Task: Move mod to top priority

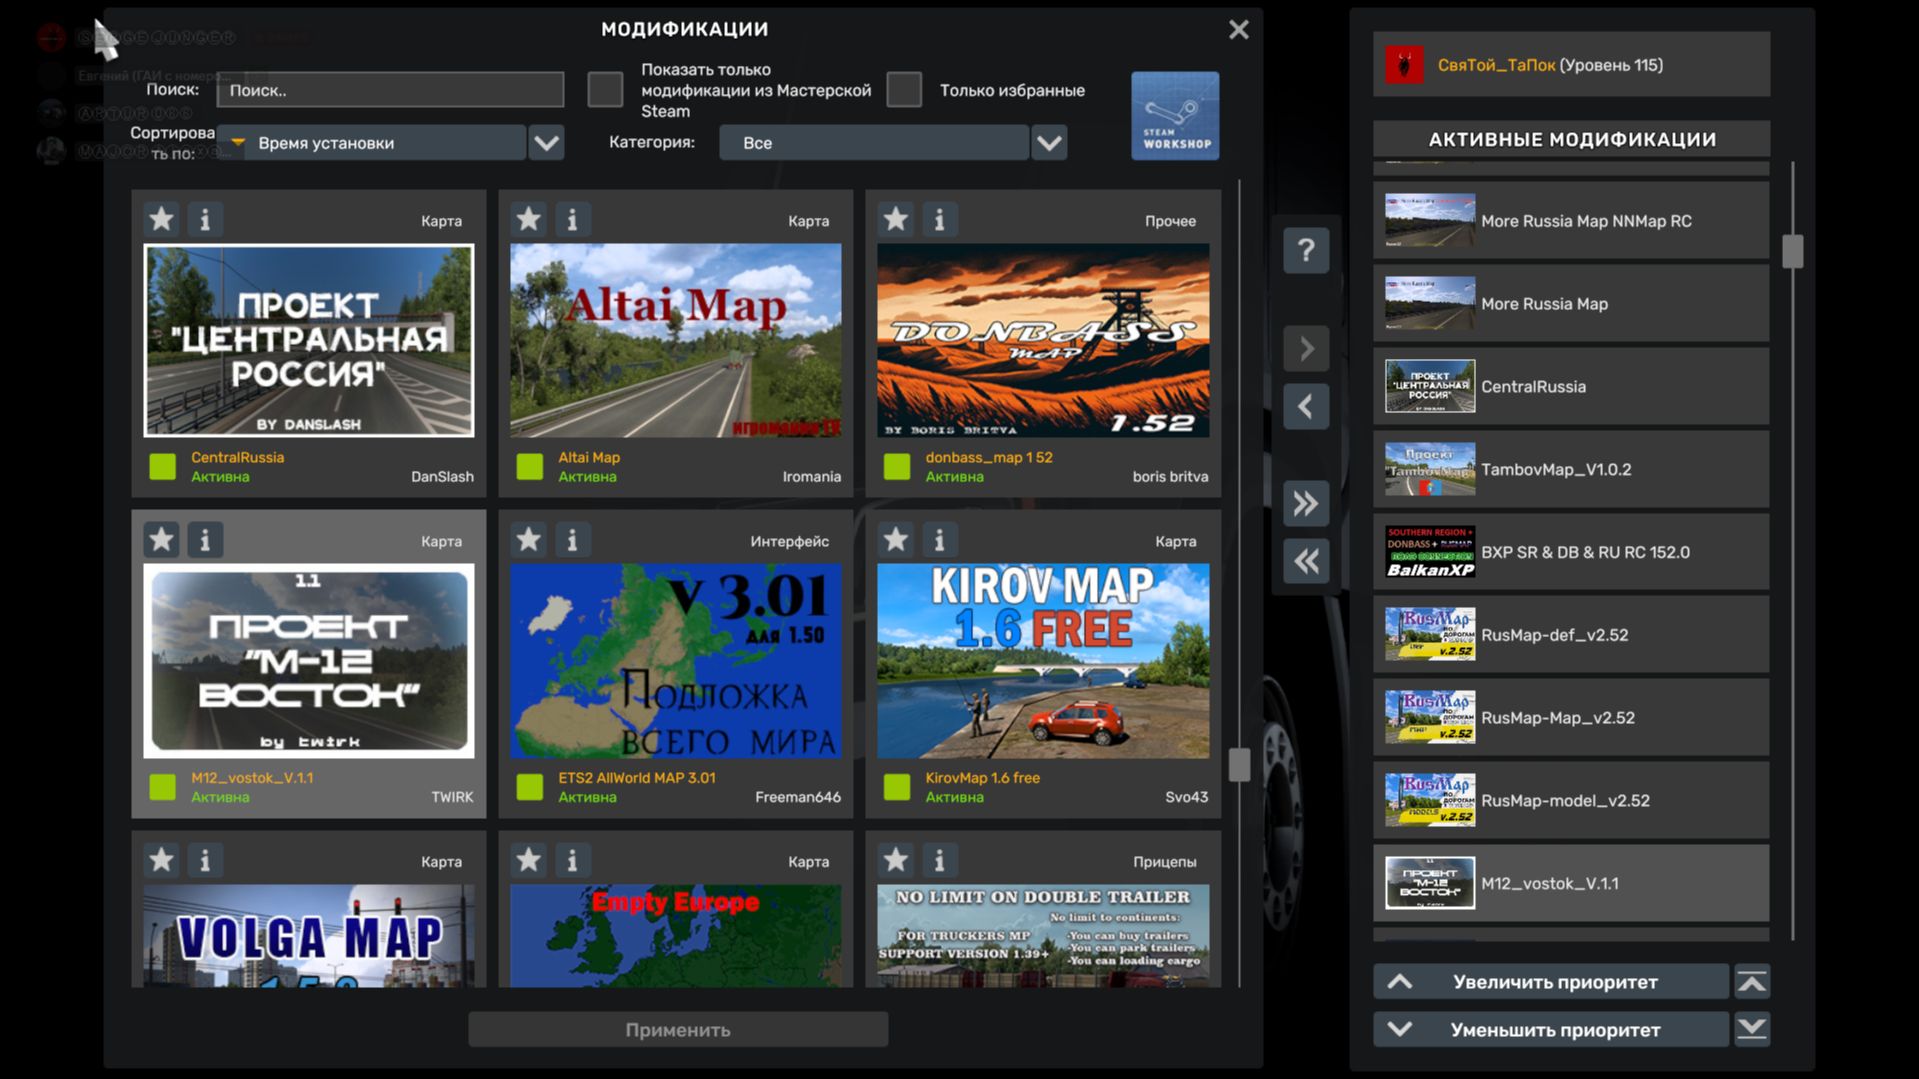Action: coord(1752,982)
